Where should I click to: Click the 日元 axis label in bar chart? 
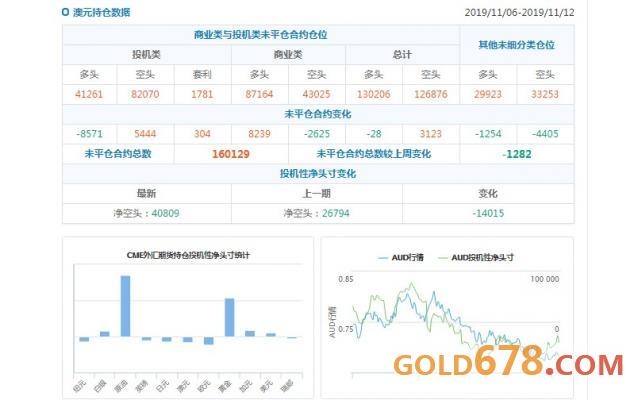pyautogui.click(x=163, y=385)
